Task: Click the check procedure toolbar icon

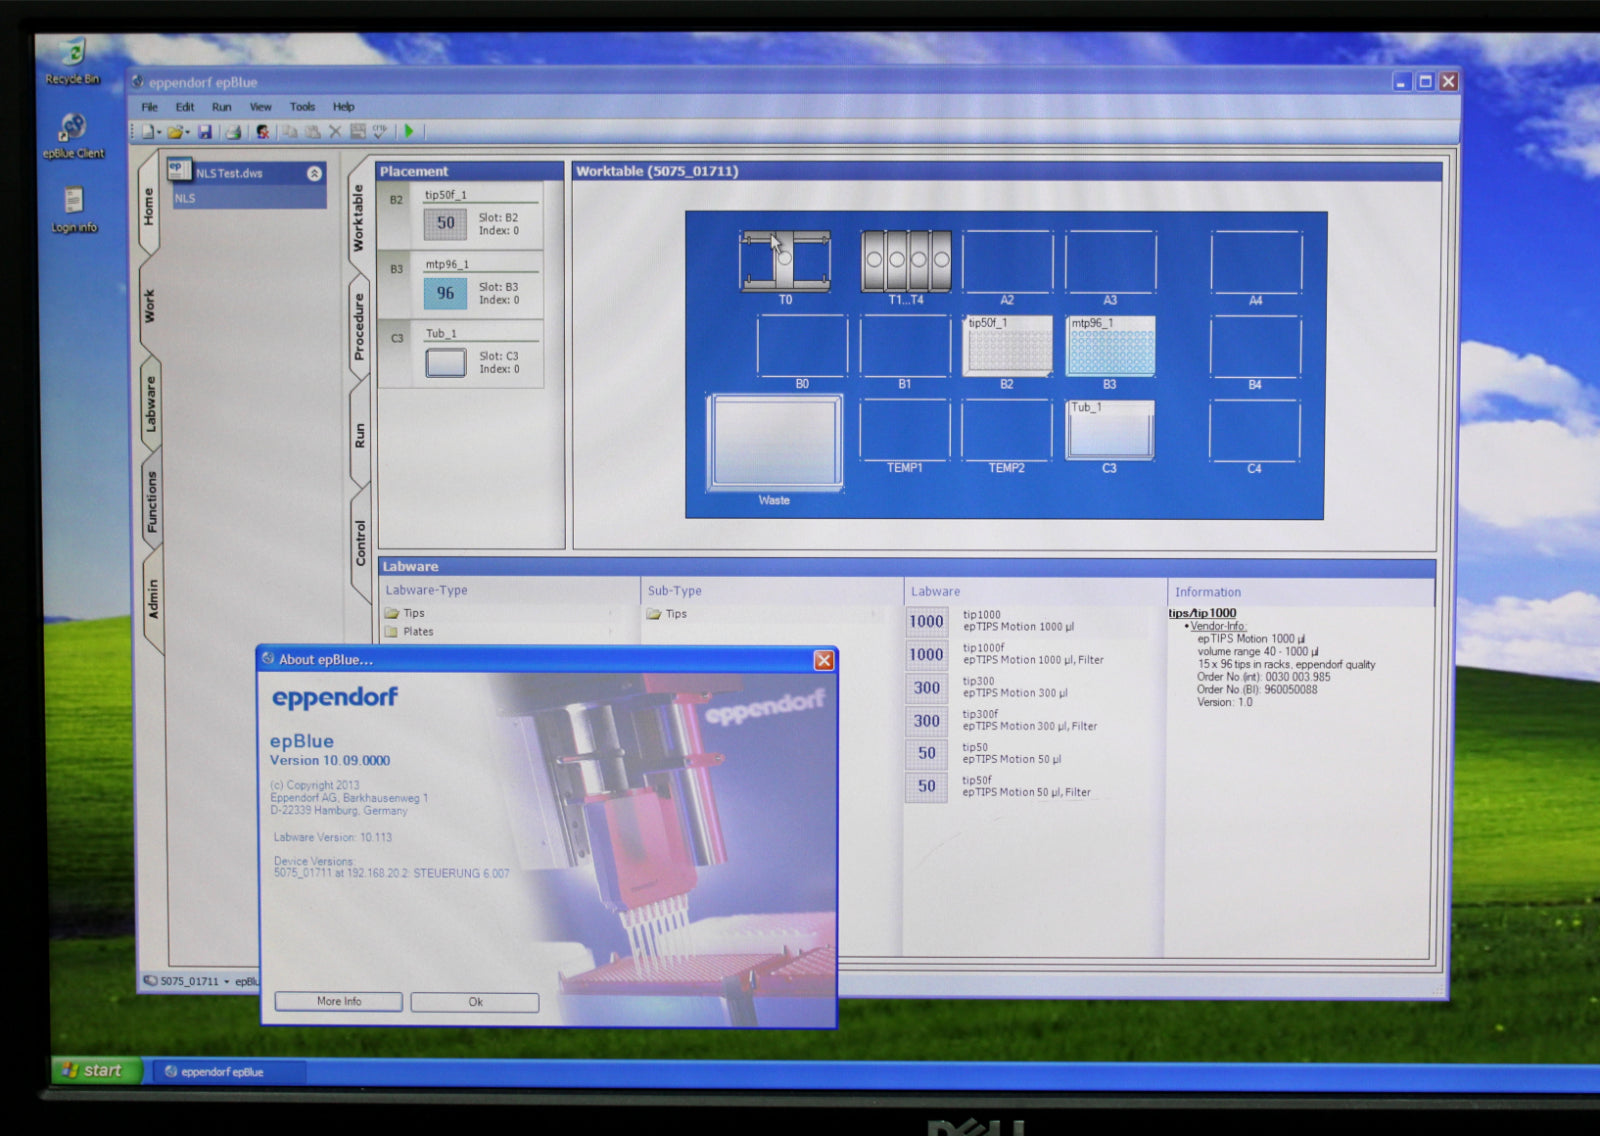Action: tap(380, 131)
